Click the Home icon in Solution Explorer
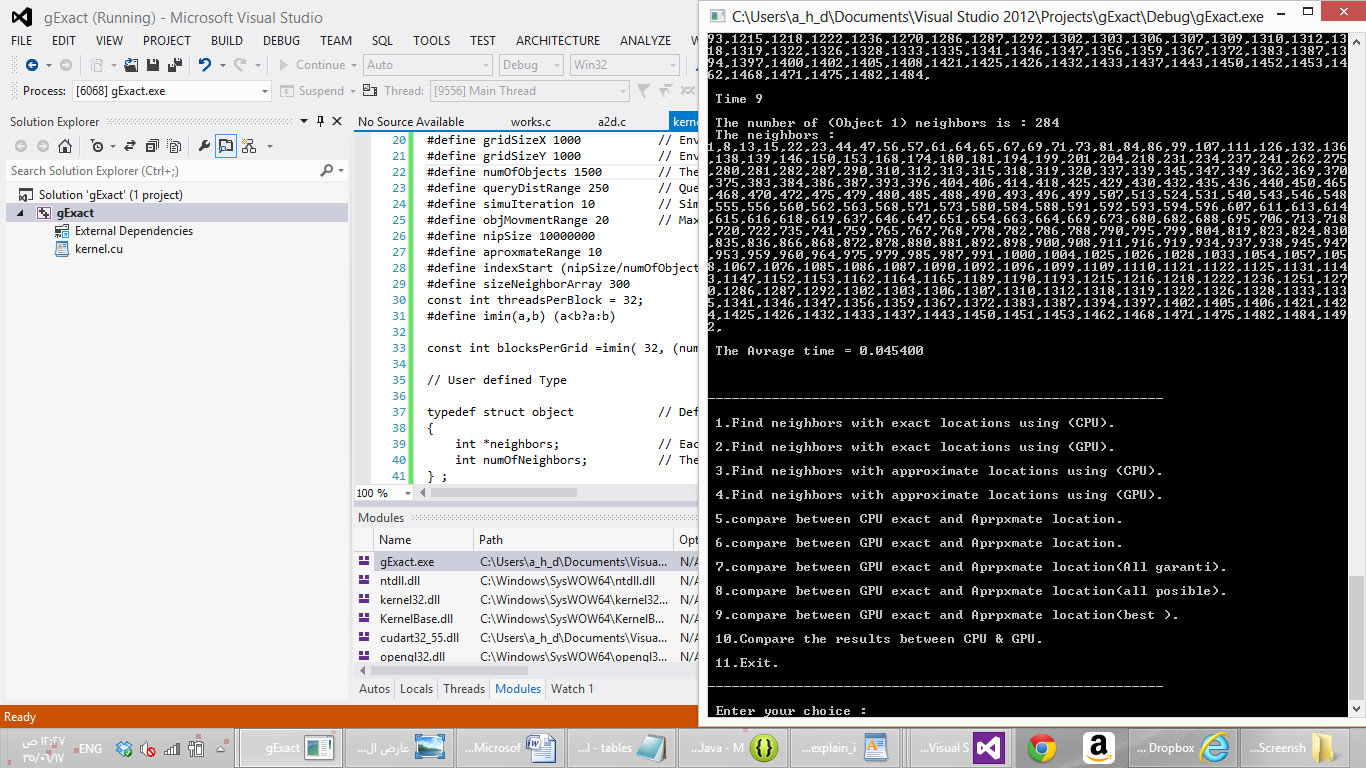 click(64, 146)
